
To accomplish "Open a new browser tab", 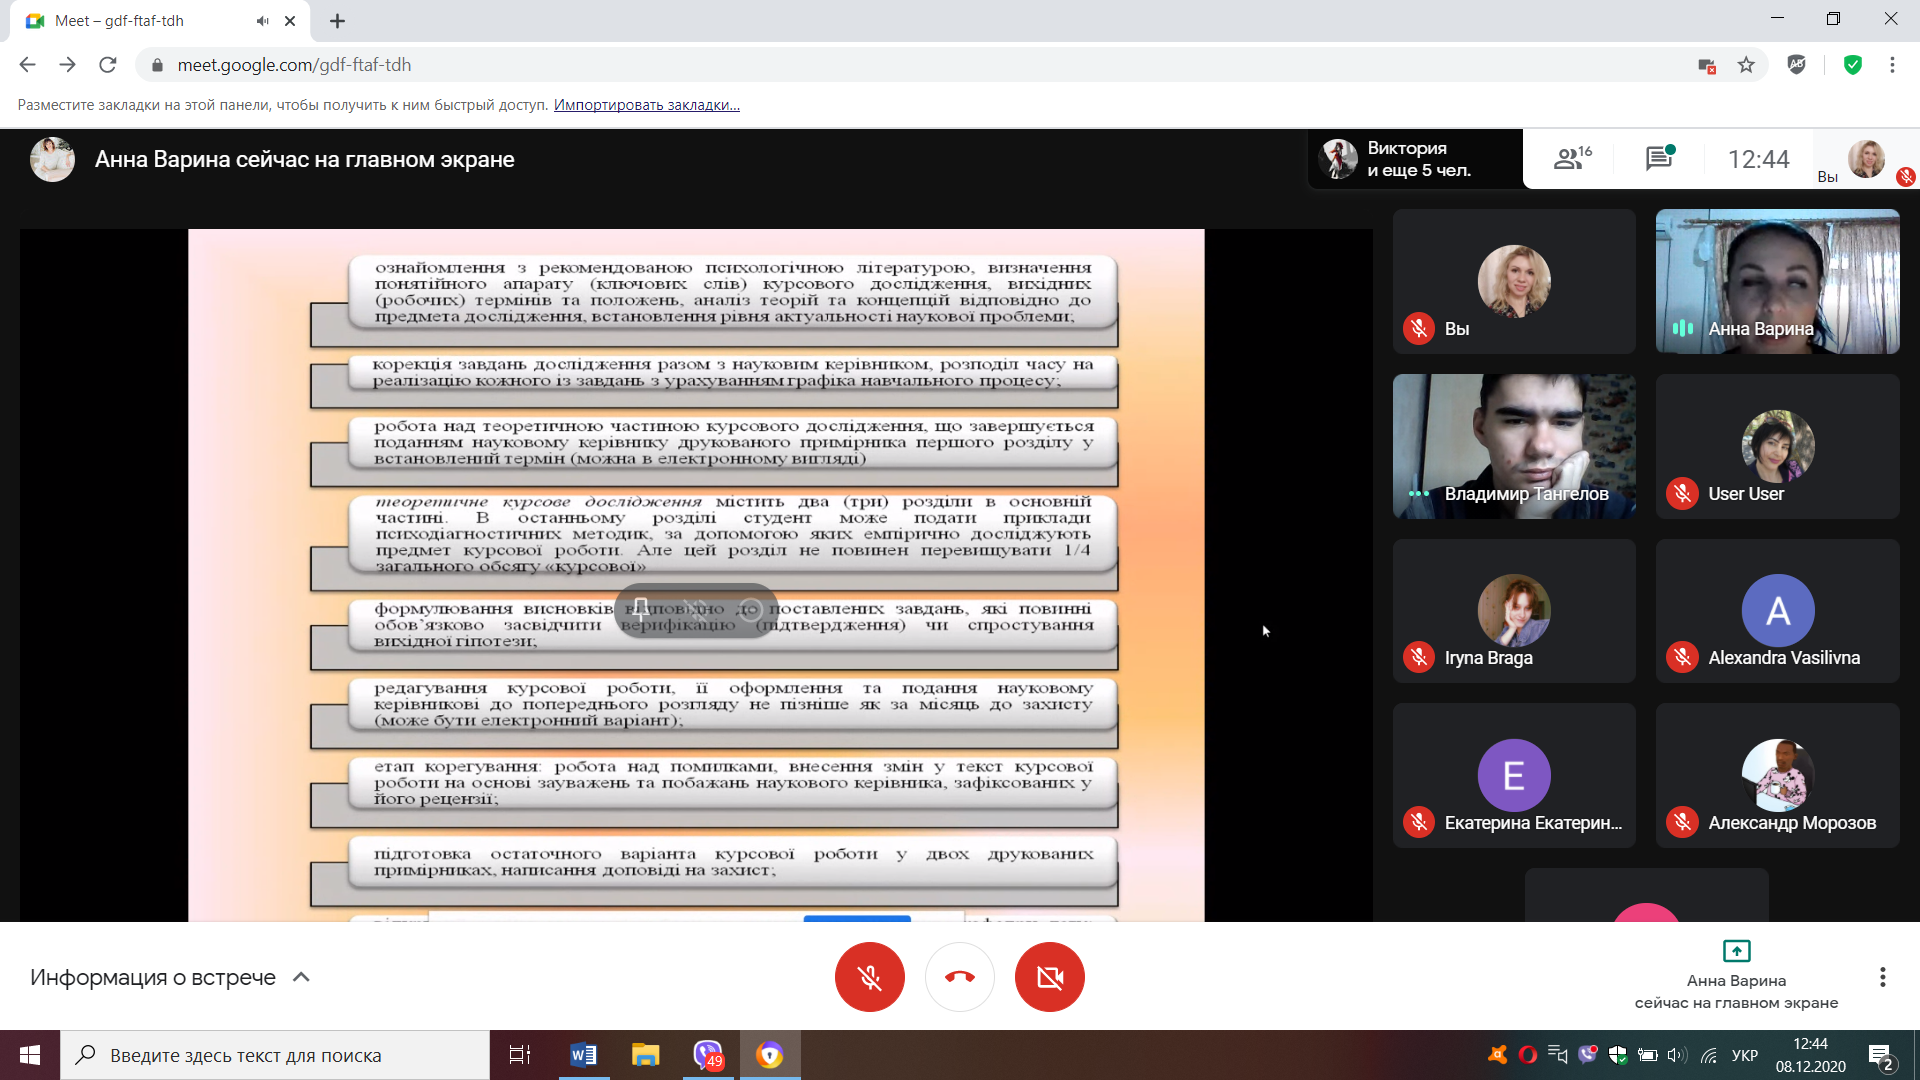I will [338, 21].
